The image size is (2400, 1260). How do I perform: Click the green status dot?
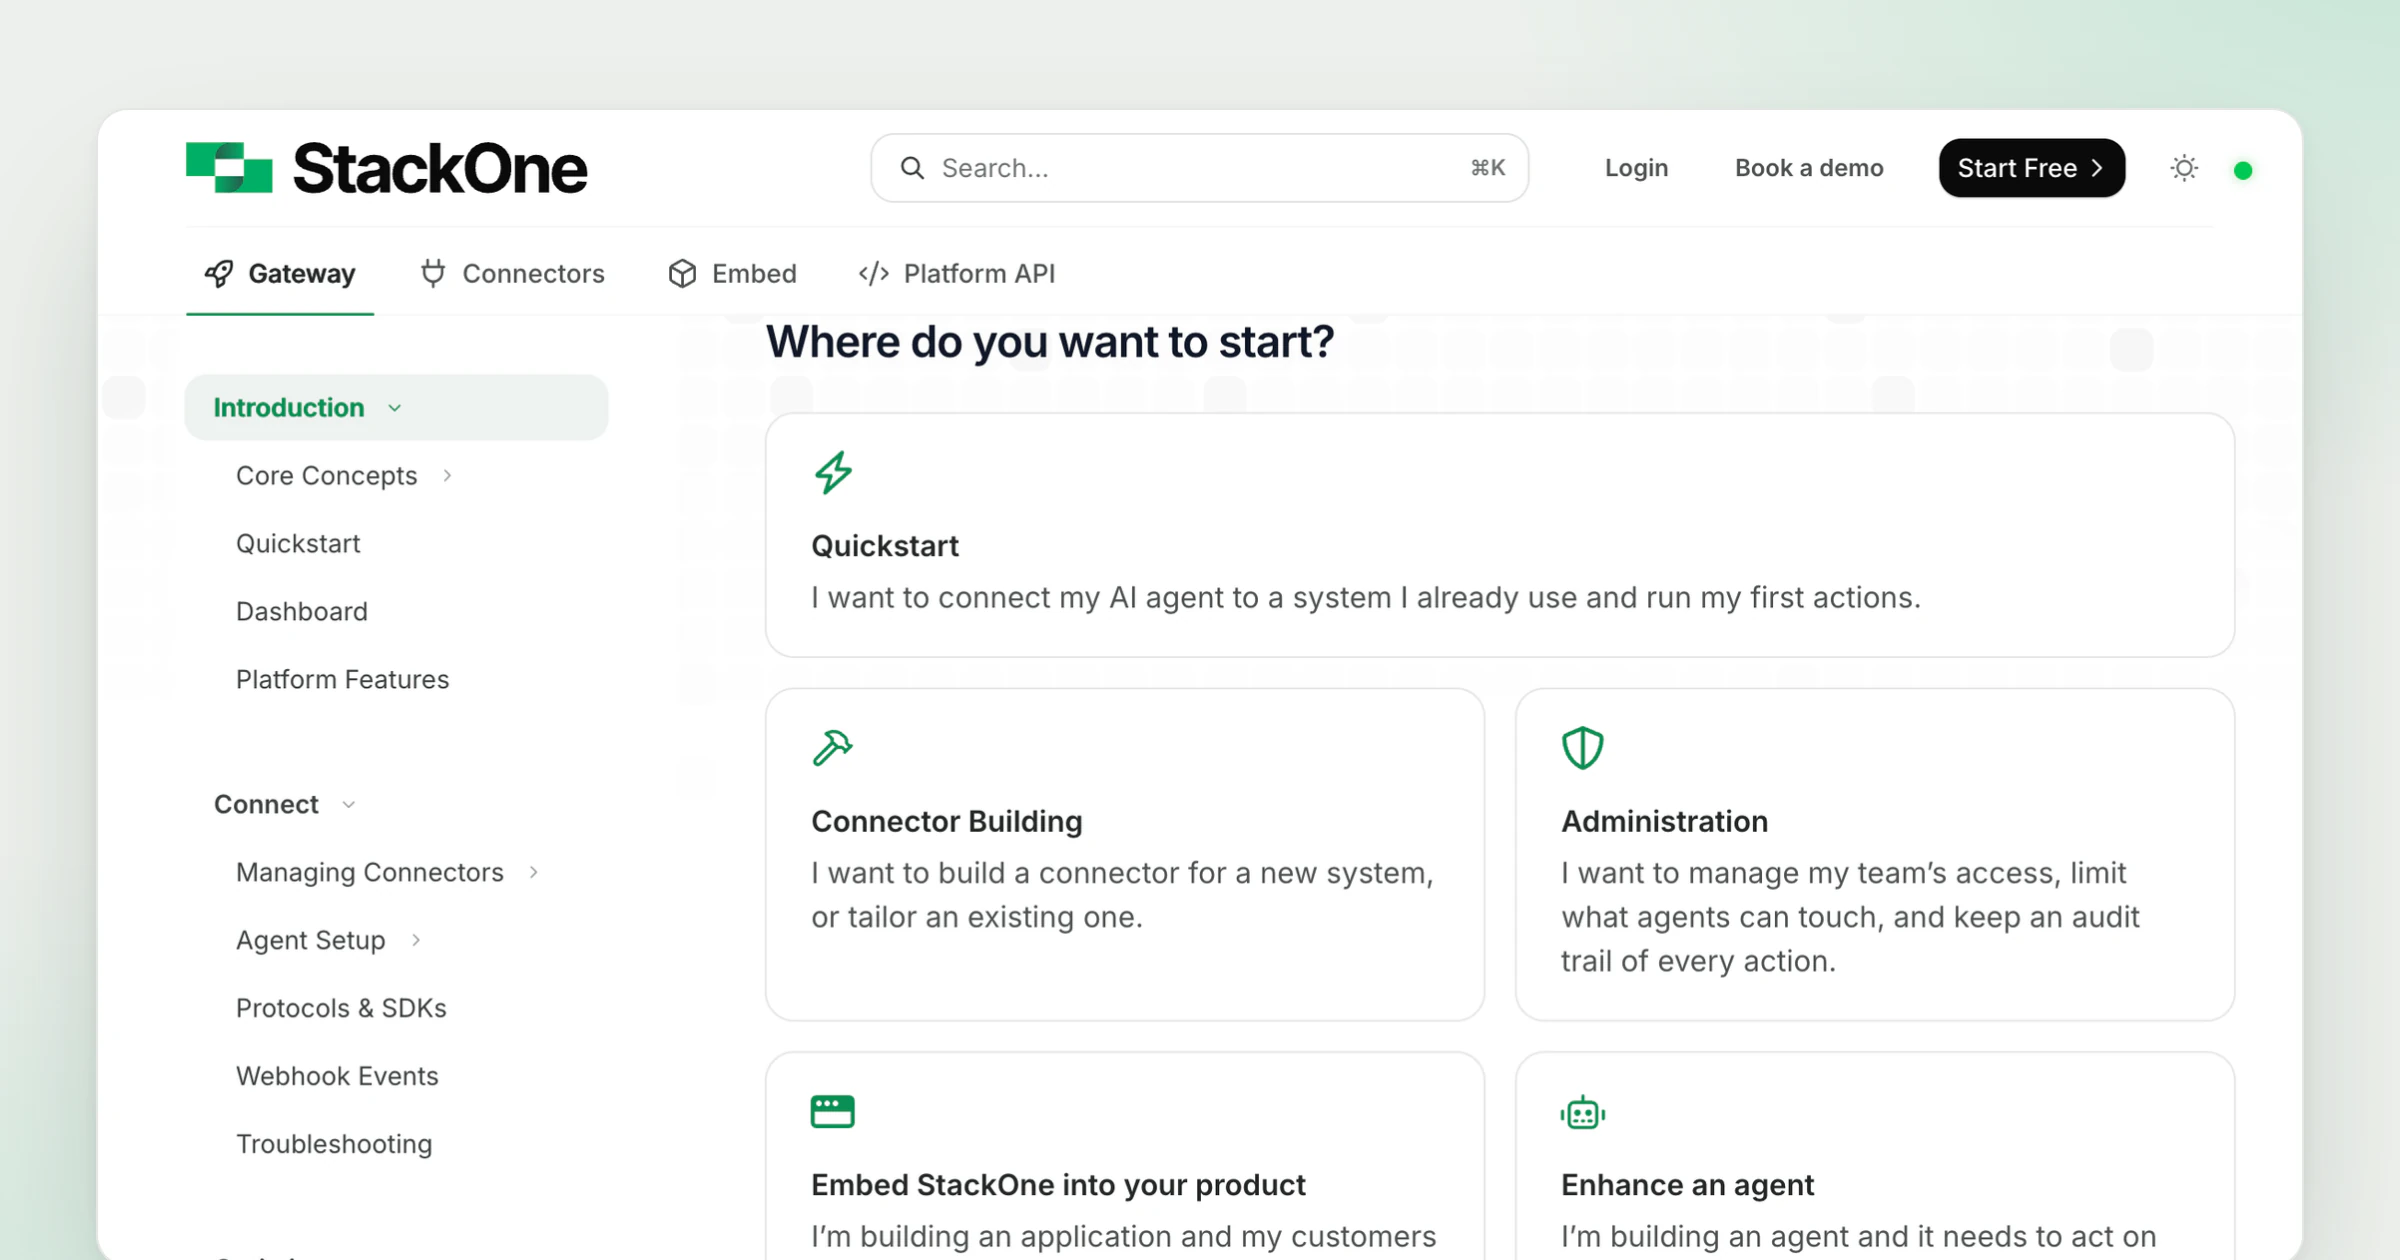coord(2243,170)
